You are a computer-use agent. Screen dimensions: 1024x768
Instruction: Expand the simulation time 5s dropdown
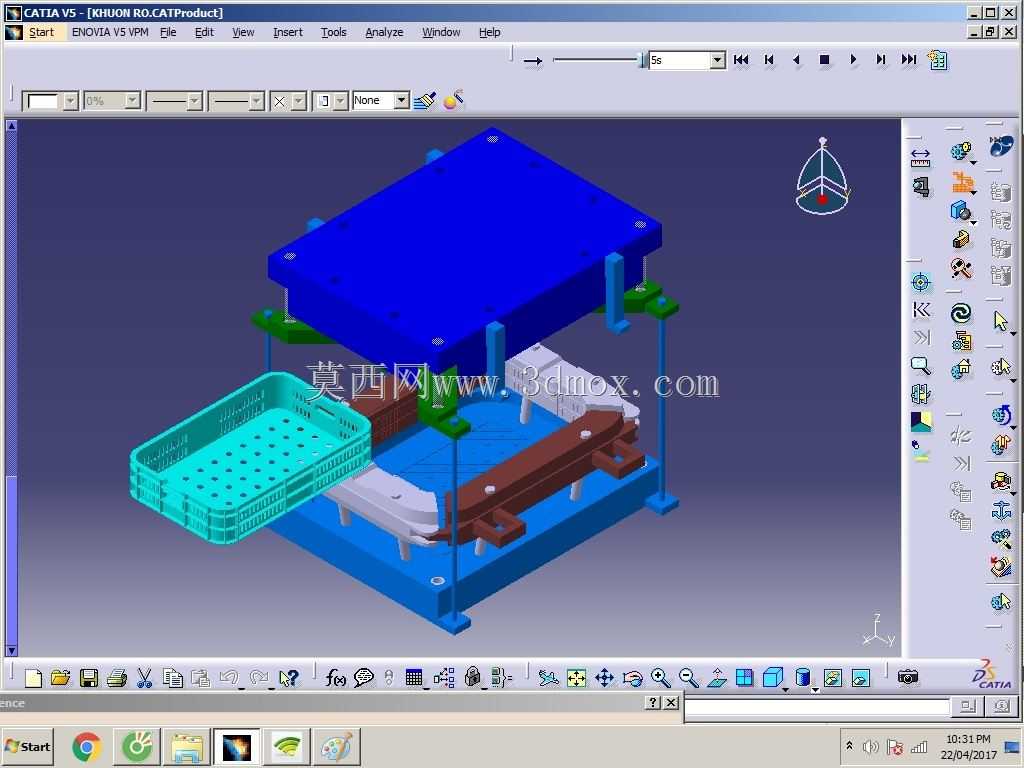[717, 60]
